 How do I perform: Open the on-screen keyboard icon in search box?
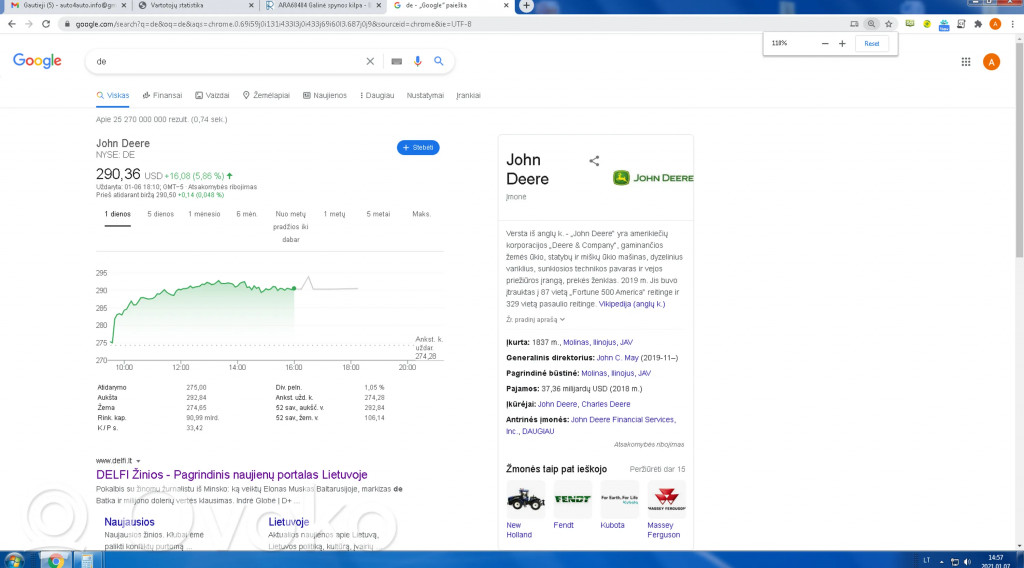[x=397, y=62]
